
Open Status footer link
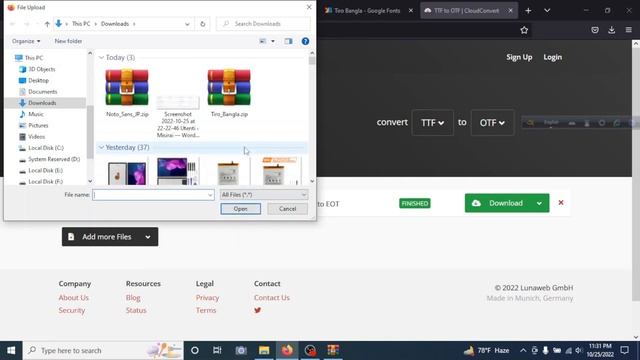tap(136, 310)
